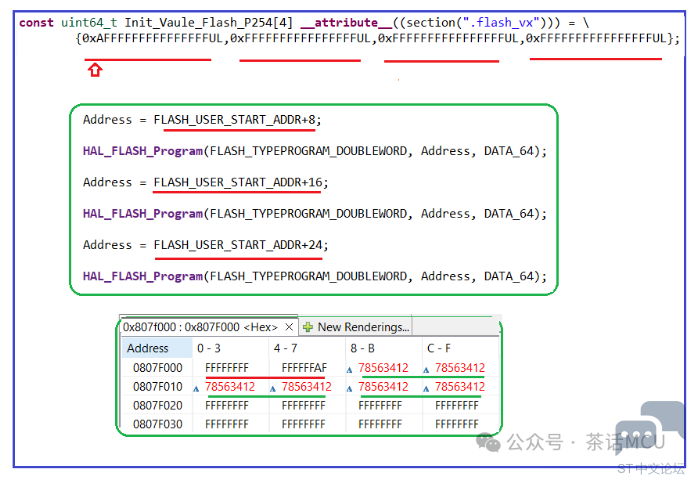Click change marker beside 0807F000 C-F value
The image size is (694, 484).
coord(426,369)
